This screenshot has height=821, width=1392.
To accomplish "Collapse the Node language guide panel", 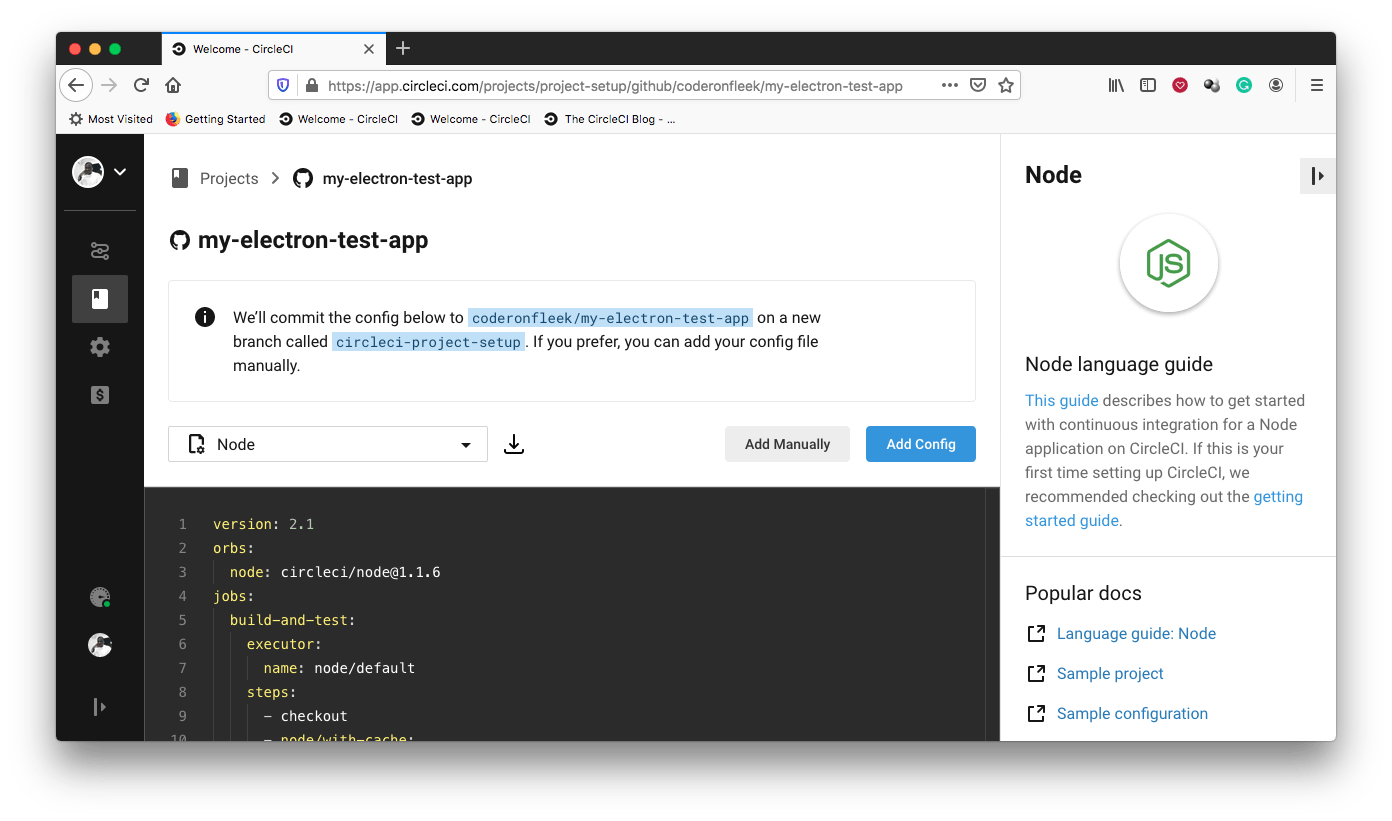I will tap(1317, 175).
